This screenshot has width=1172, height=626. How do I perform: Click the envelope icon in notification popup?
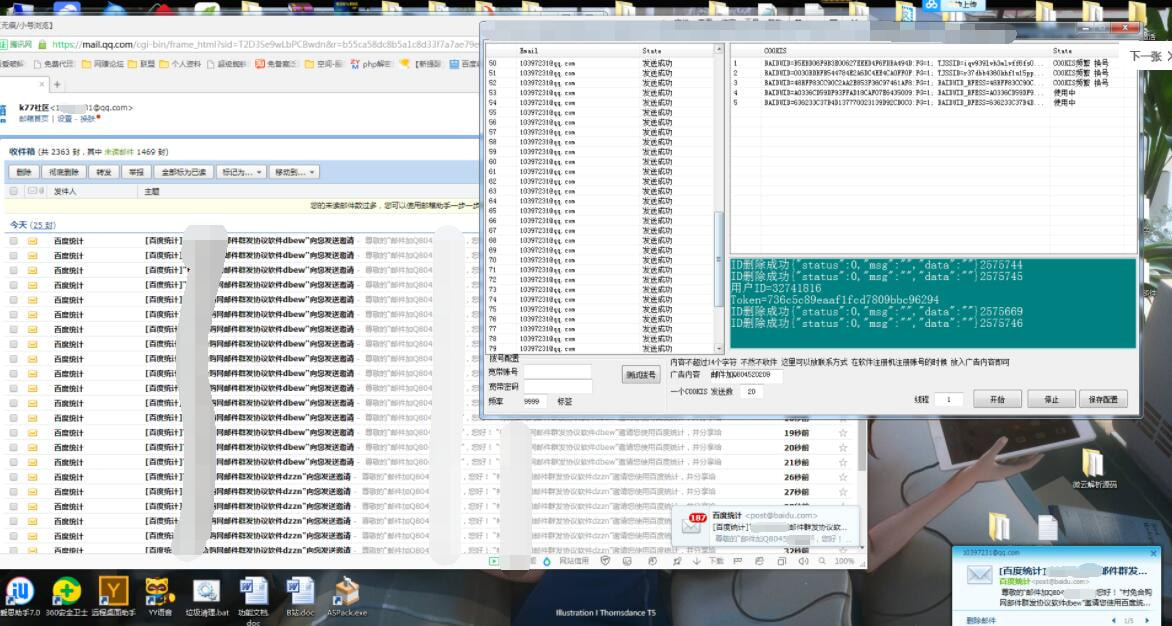[x=979, y=574]
